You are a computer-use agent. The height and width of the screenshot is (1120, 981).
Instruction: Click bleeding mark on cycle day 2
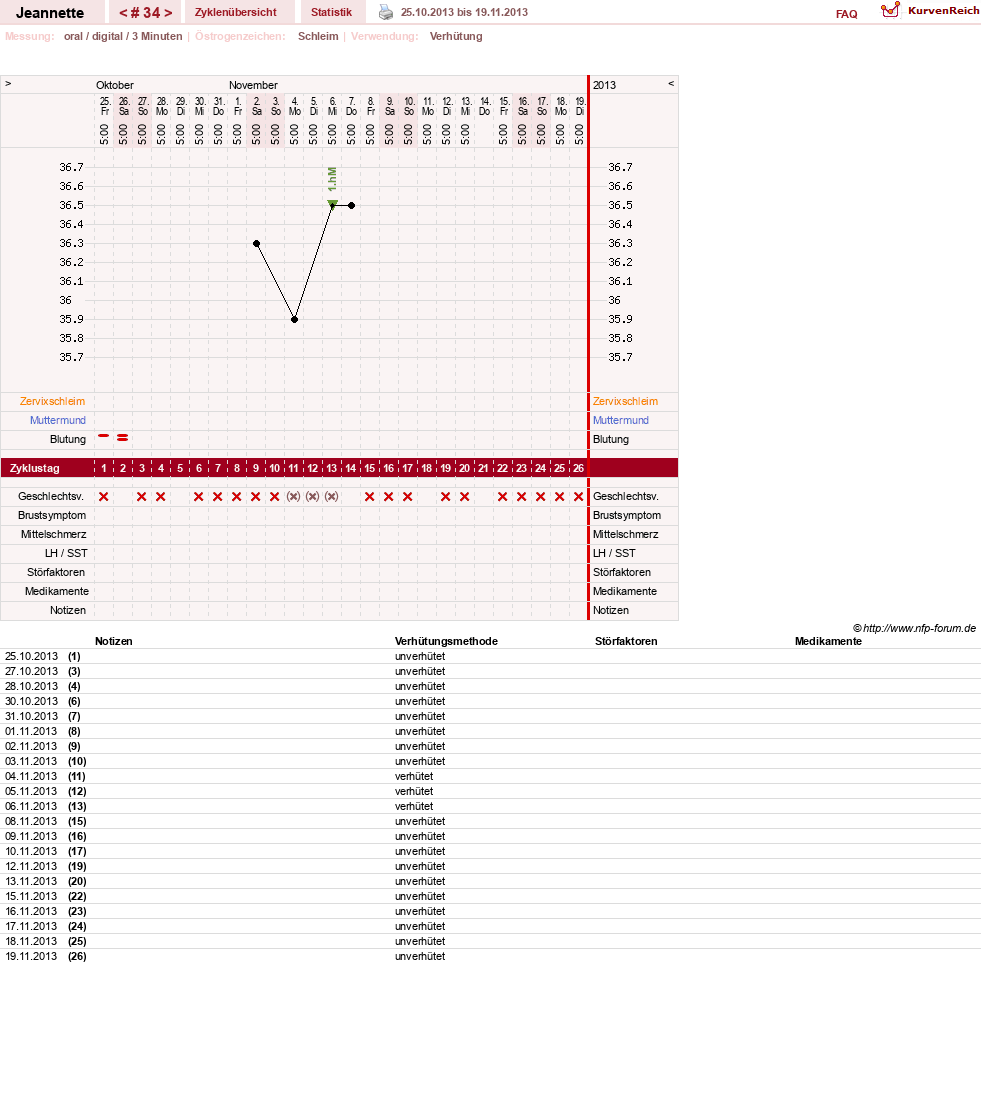[x=123, y=437]
